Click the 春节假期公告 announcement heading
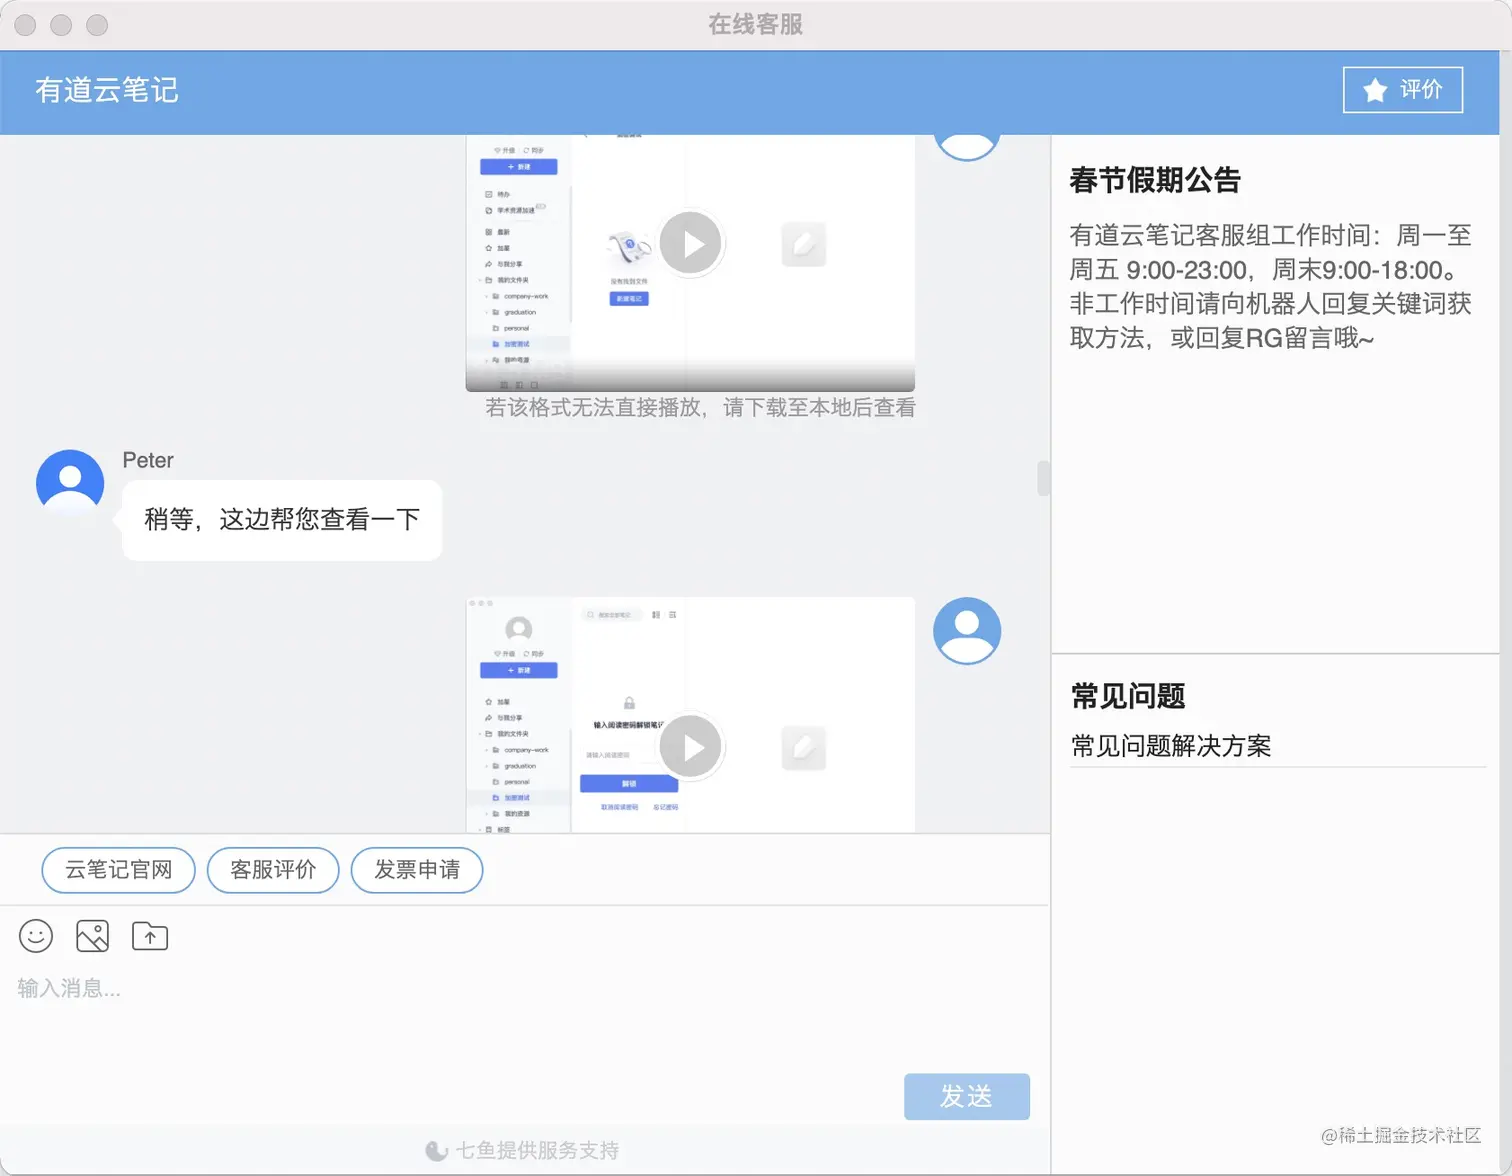The width and height of the screenshot is (1512, 1176). click(x=1155, y=180)
